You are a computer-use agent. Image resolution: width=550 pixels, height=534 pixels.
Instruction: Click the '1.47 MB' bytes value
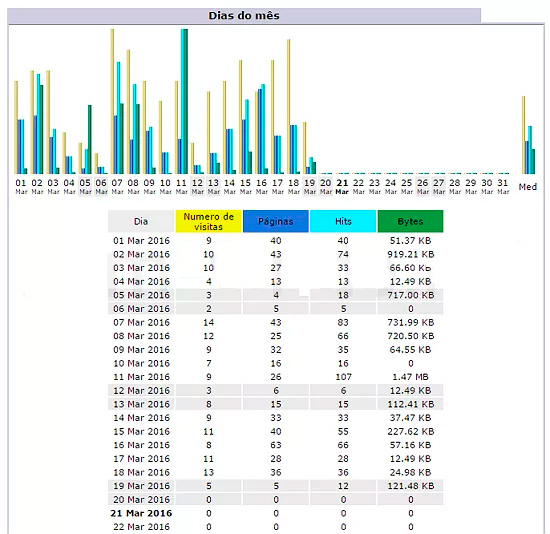point(410,377)
